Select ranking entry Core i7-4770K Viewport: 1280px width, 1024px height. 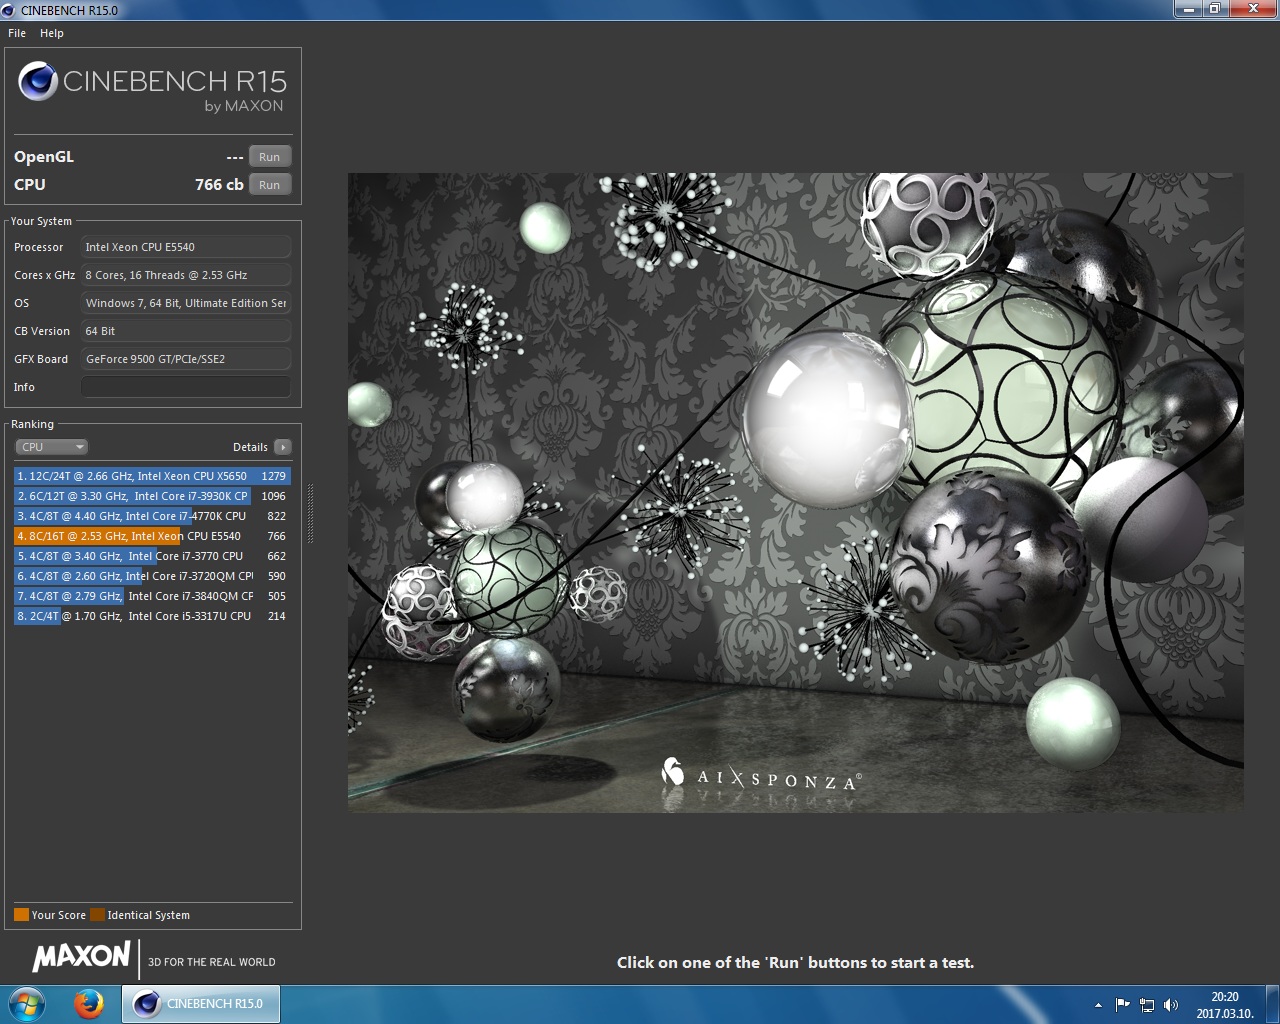152,516
